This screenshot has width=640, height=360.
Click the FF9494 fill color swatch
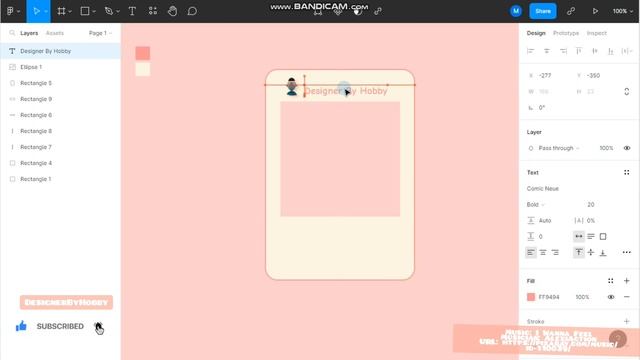click(x=531, y=297)
